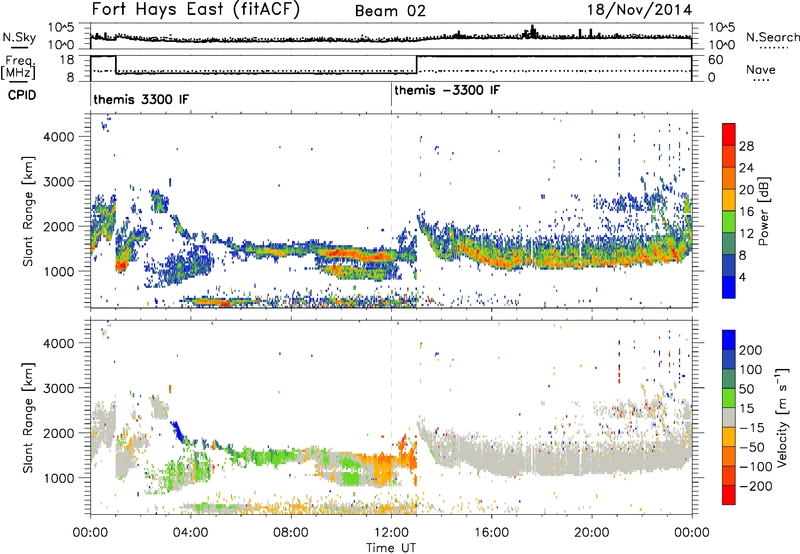Pick the bright blue top segment of the velocity colorbar
The width and height of the screenshot is (800, 554).
click(x=729, y=340)
